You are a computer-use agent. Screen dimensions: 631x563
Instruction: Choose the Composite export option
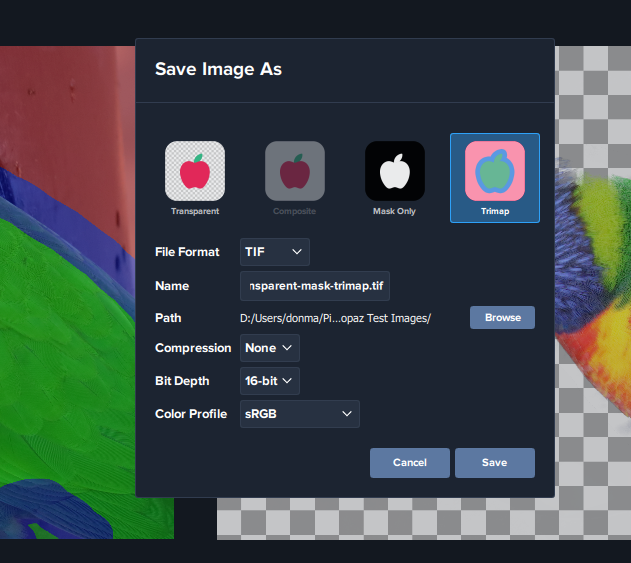click(295, 177)
